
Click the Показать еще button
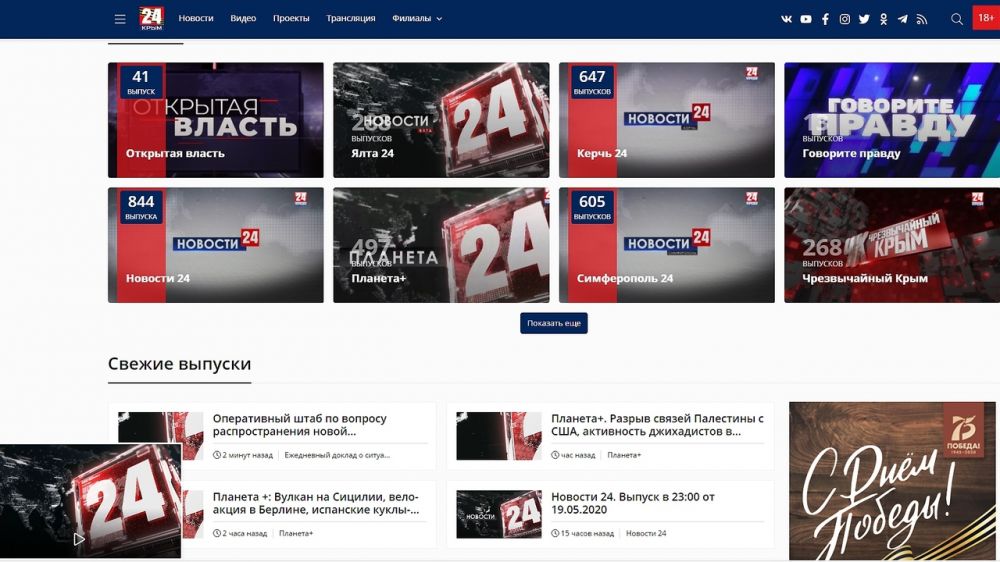click(553, 323)
